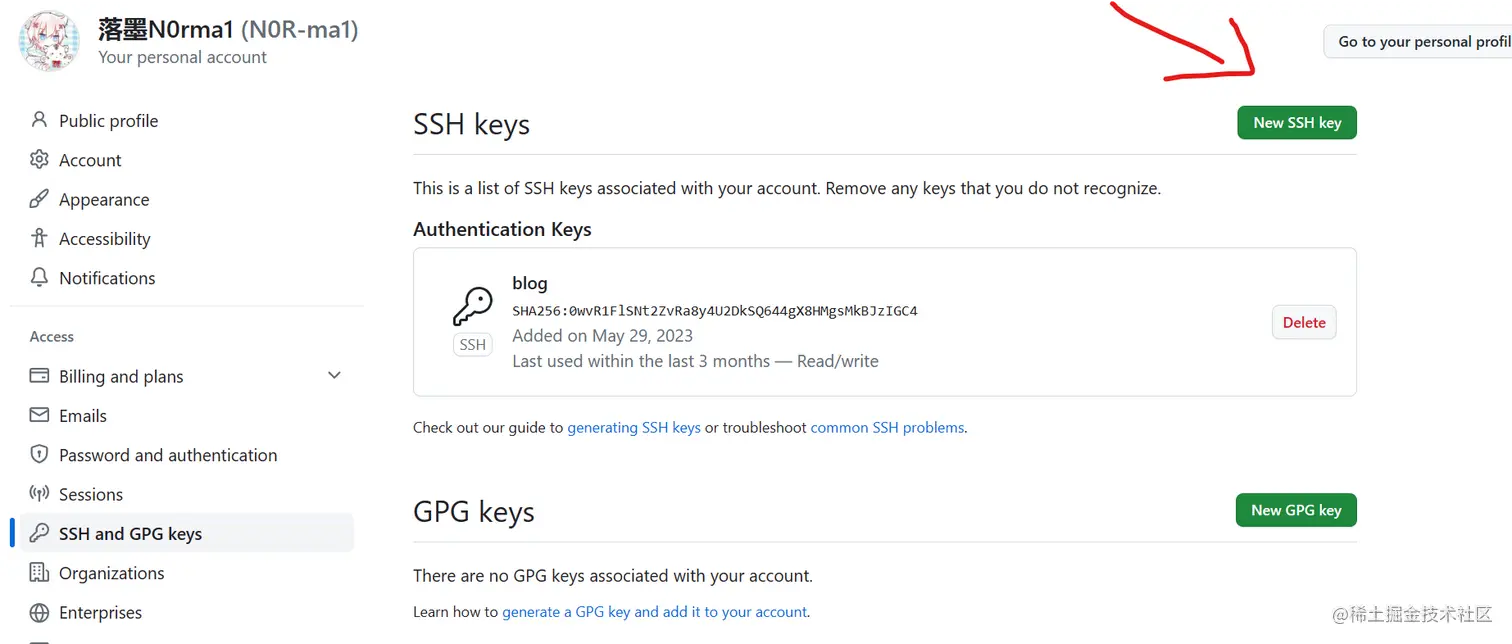This screenshot has height=644, width=1512.
Task: Click the Sessions broadcast icon
Action: 39,494
